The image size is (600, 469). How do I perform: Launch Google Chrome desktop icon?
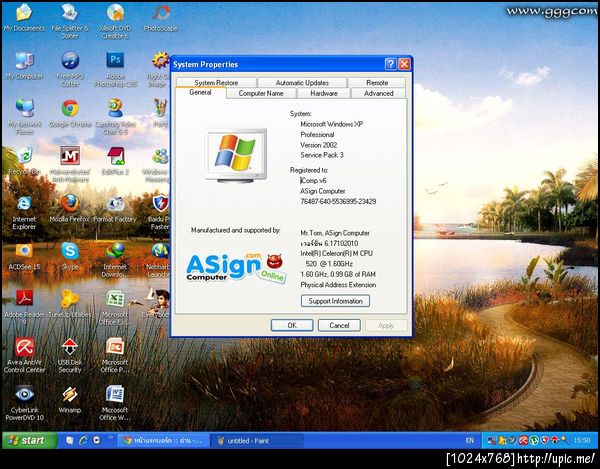pos(70,114)
